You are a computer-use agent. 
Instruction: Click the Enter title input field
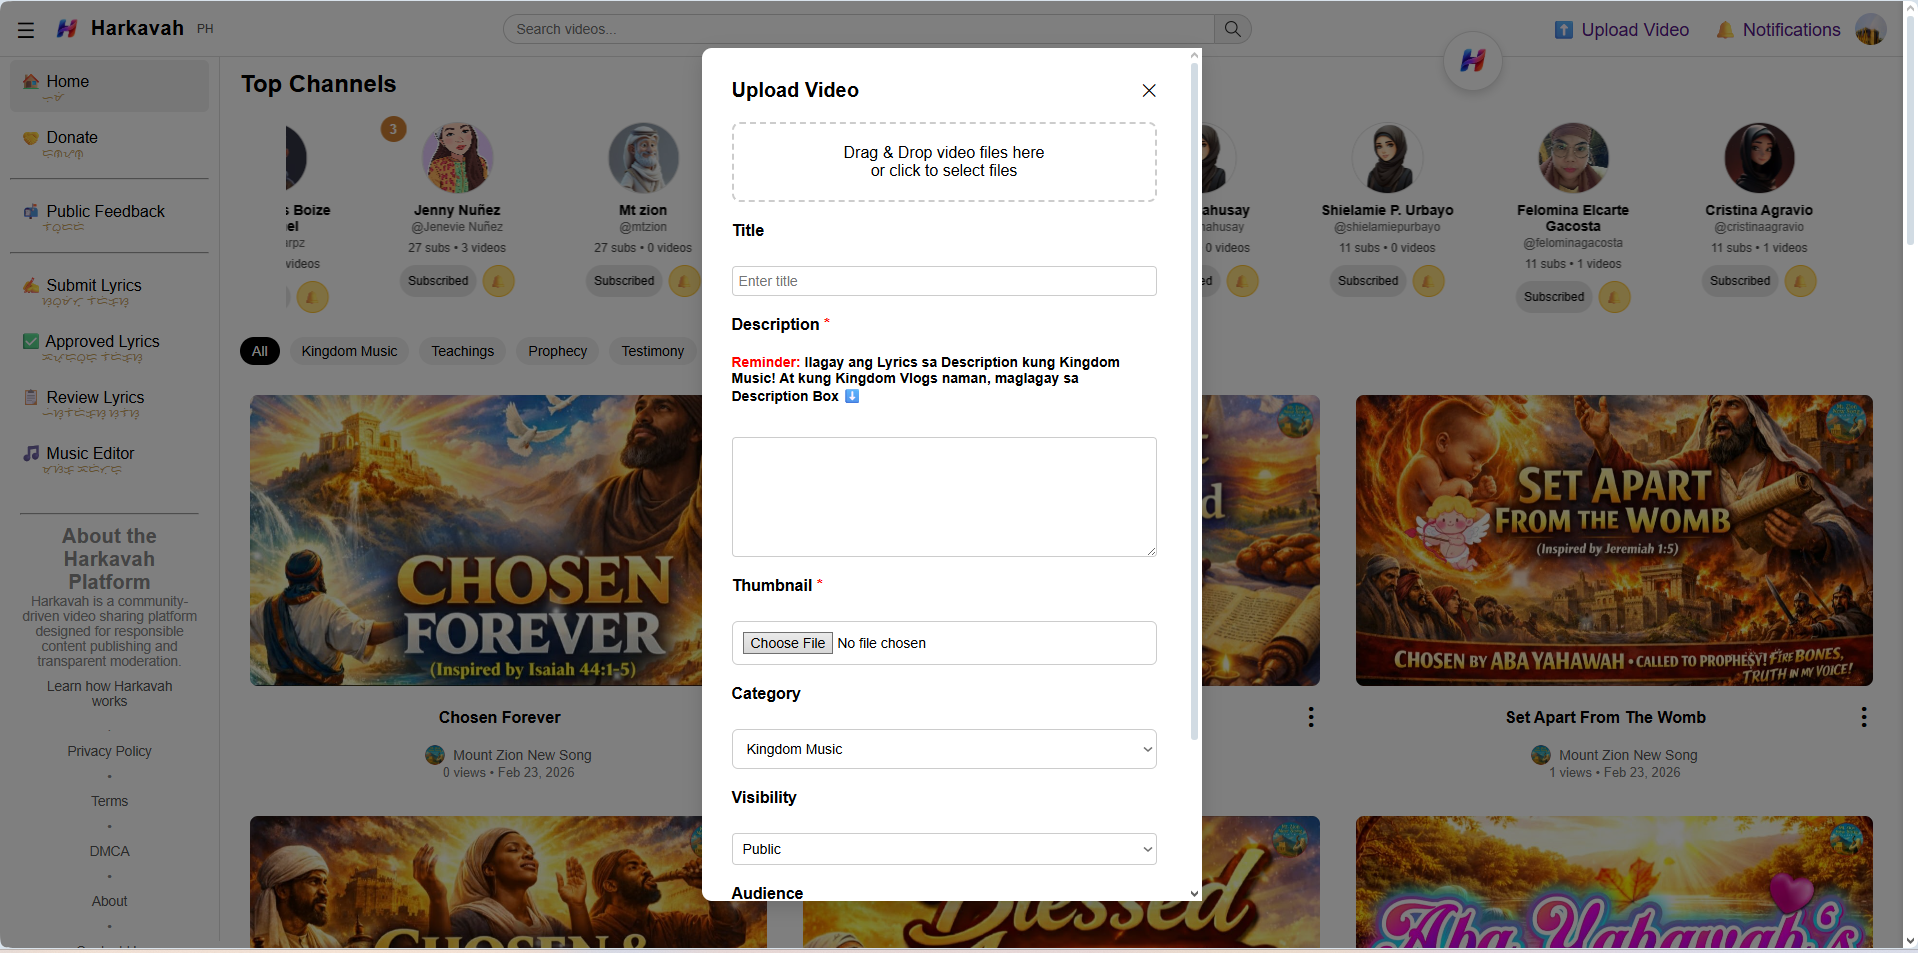942,281
